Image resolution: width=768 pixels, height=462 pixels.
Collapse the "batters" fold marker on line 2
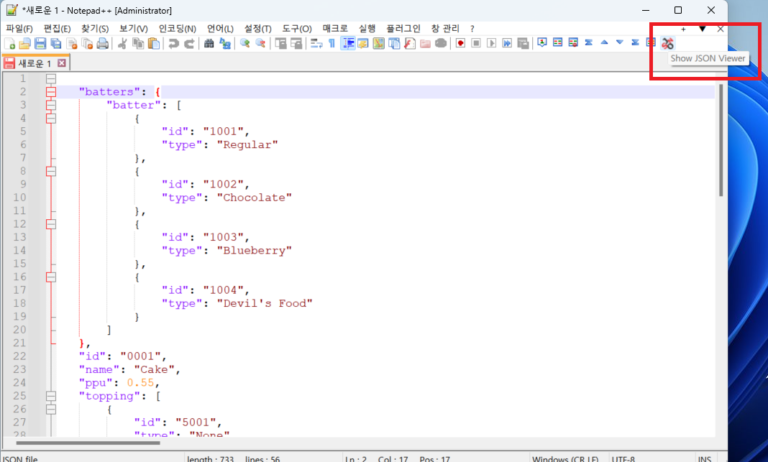[x=51, y=92]
